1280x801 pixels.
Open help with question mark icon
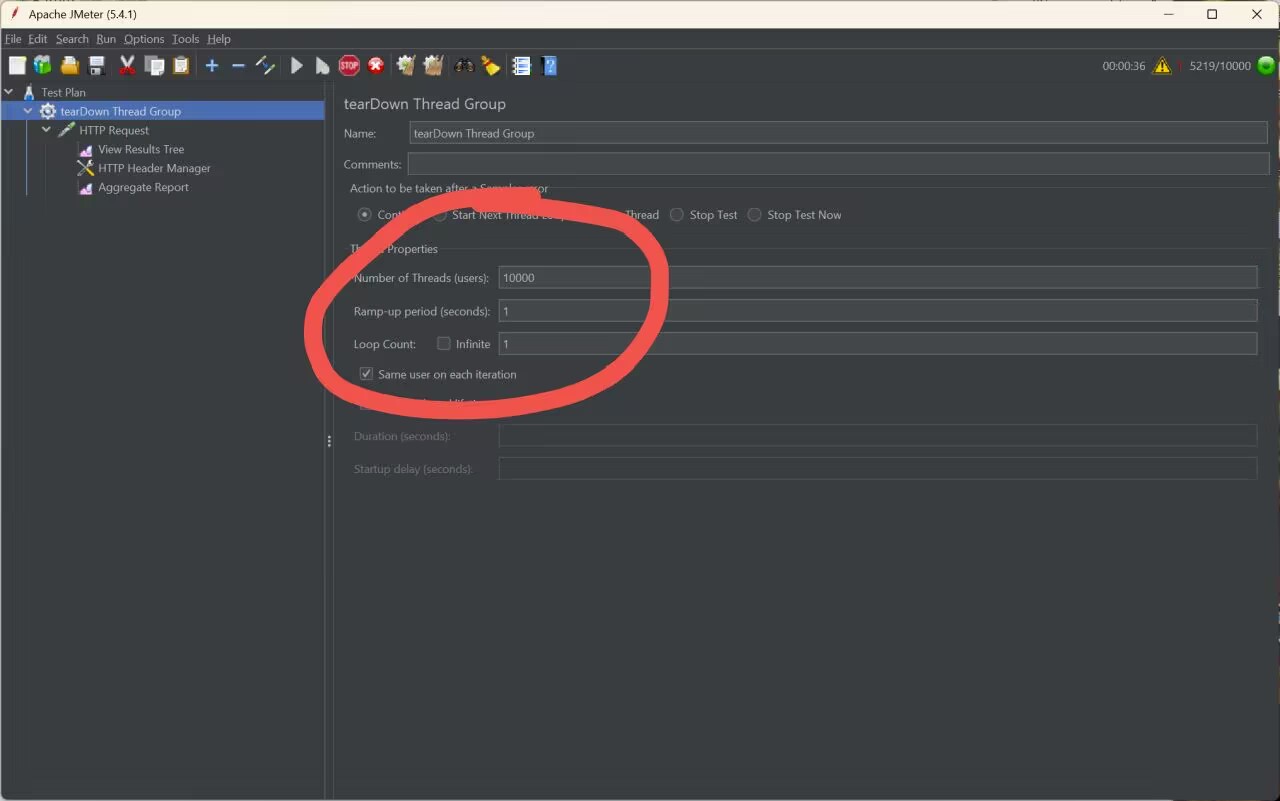point(549,66)
